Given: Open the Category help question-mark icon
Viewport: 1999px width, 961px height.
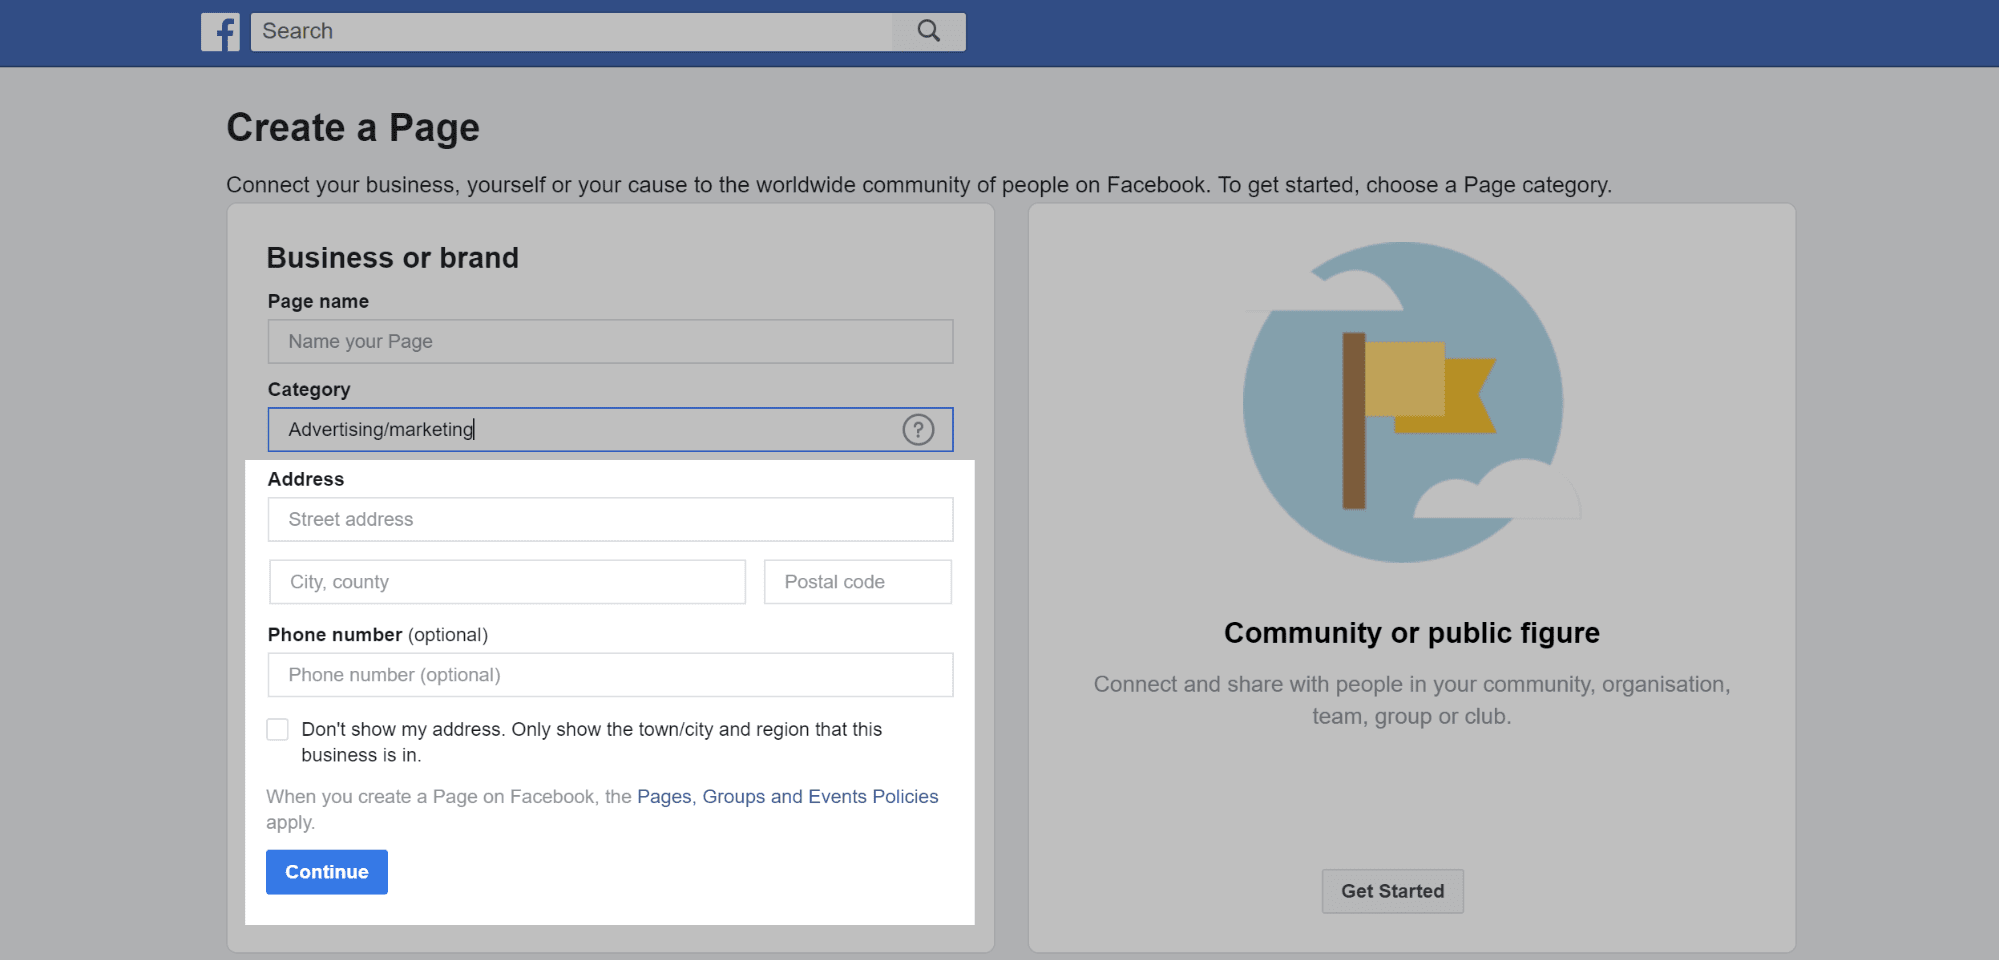Looking at the screenshot, I should tap(918, 430).
